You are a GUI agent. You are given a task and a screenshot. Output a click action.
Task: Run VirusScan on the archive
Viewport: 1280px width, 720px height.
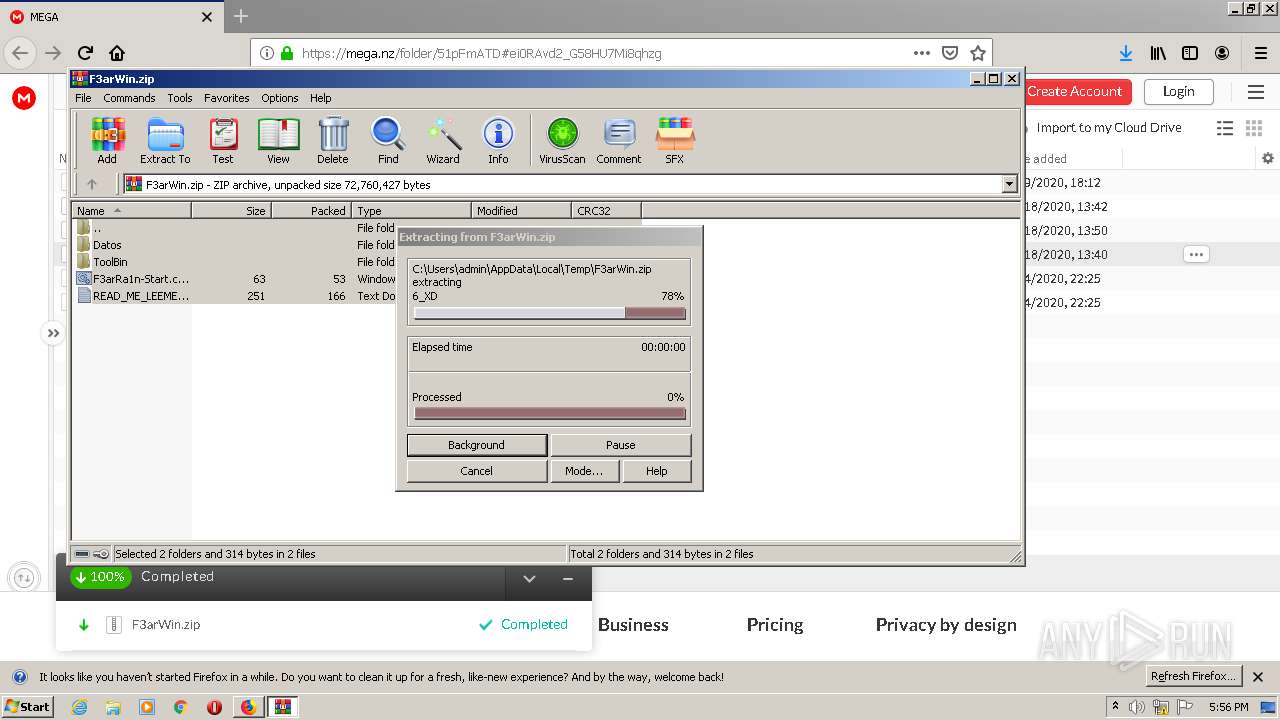tap(562, 140)
